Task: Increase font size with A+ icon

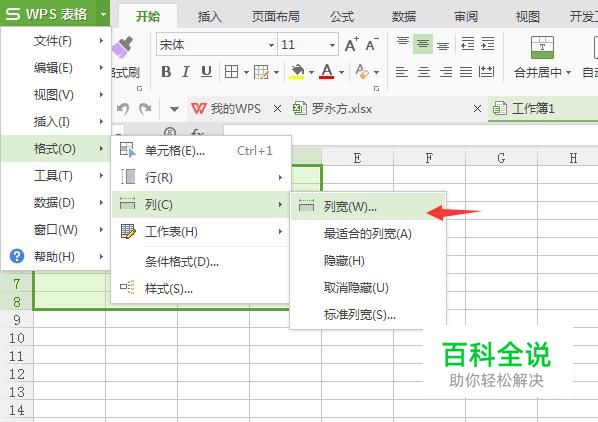Action: point(351,45)
